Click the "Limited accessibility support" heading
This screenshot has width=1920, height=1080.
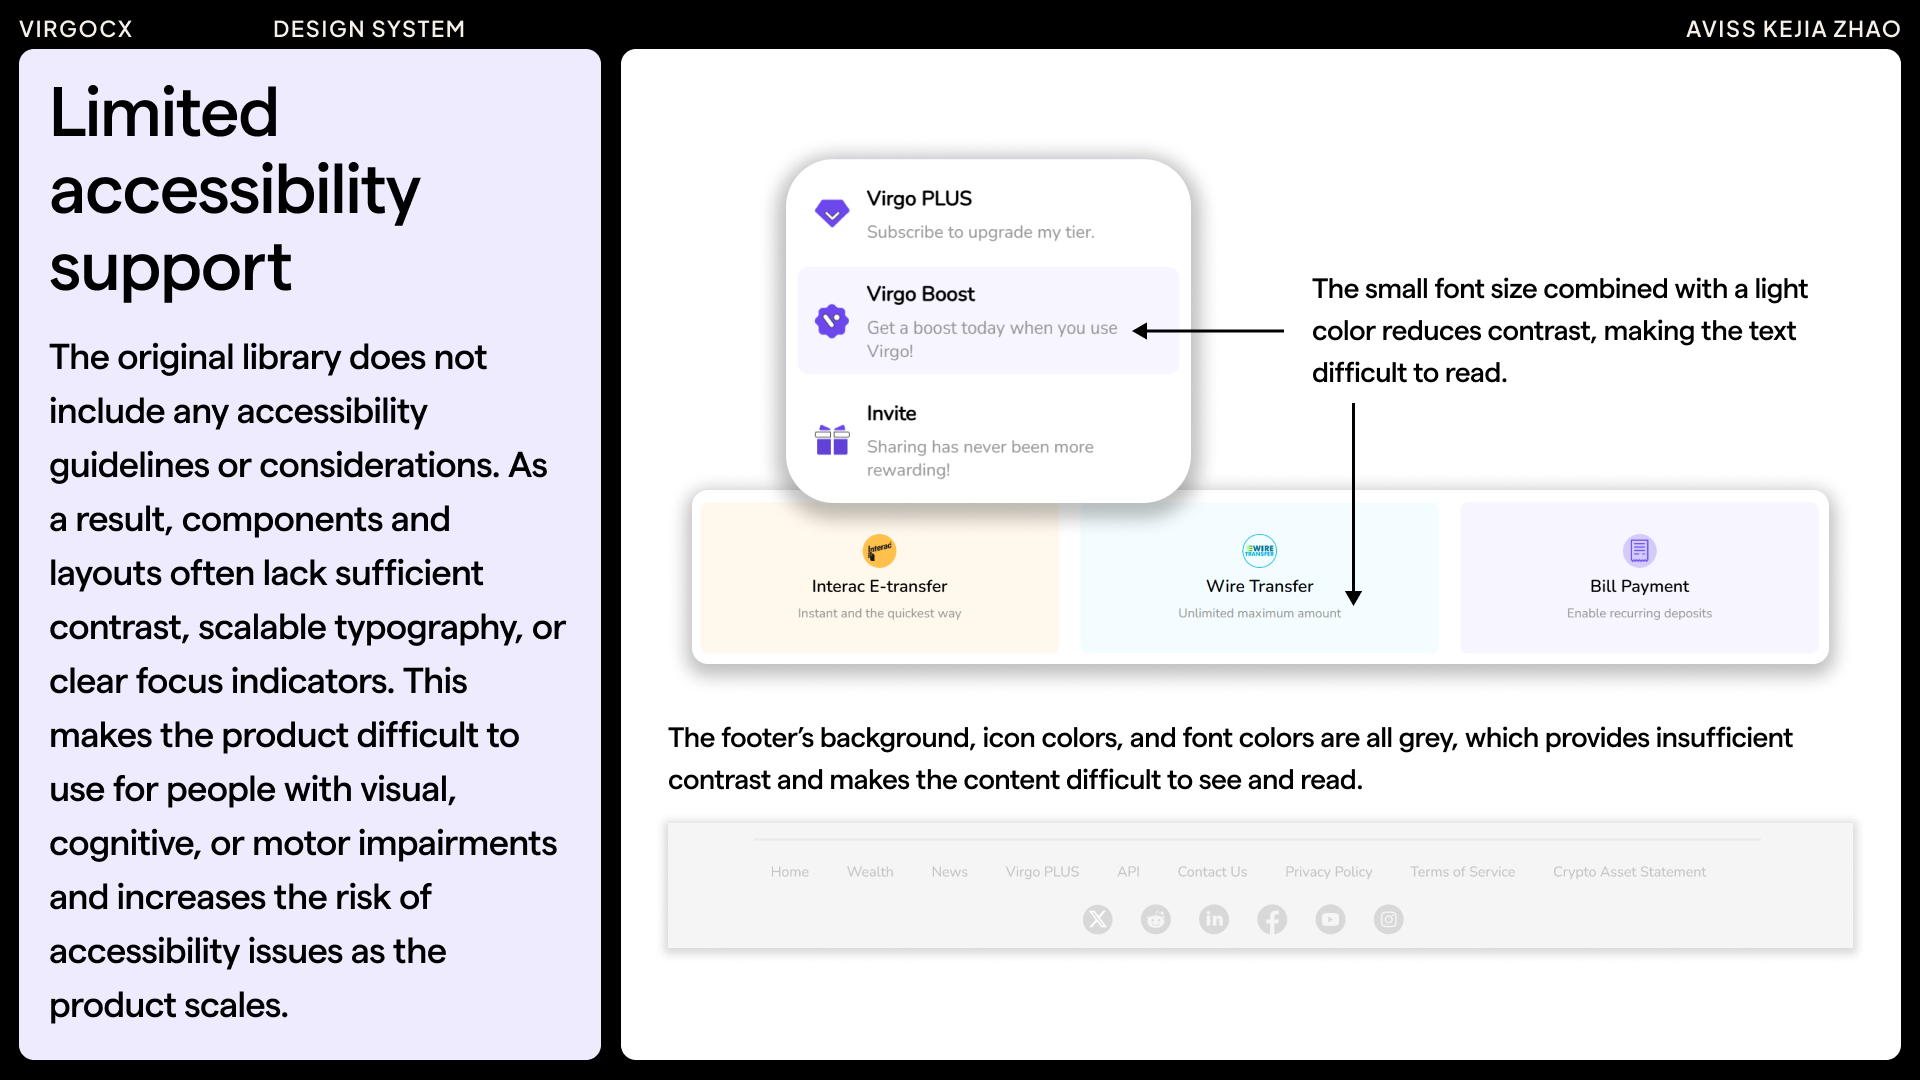click(x=235, y=189)
